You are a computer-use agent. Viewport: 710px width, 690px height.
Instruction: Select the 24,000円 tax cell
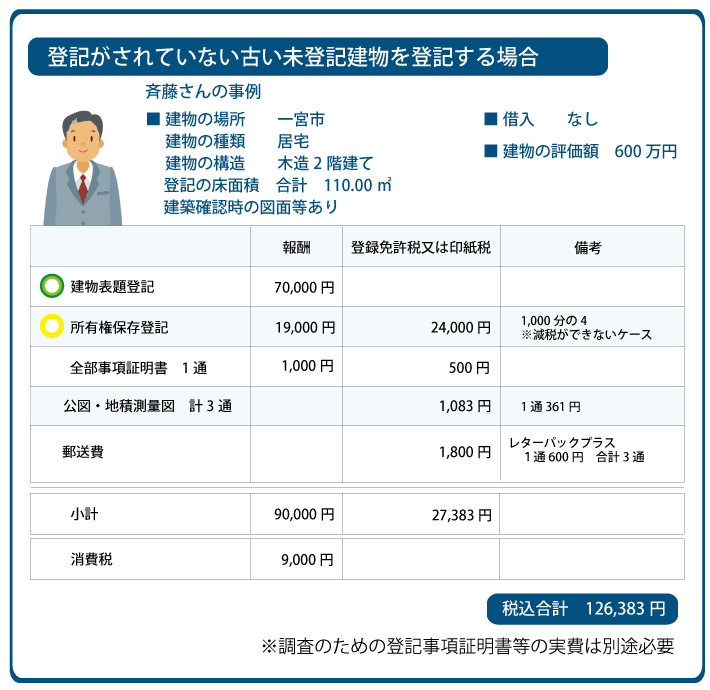pos(460,327)
